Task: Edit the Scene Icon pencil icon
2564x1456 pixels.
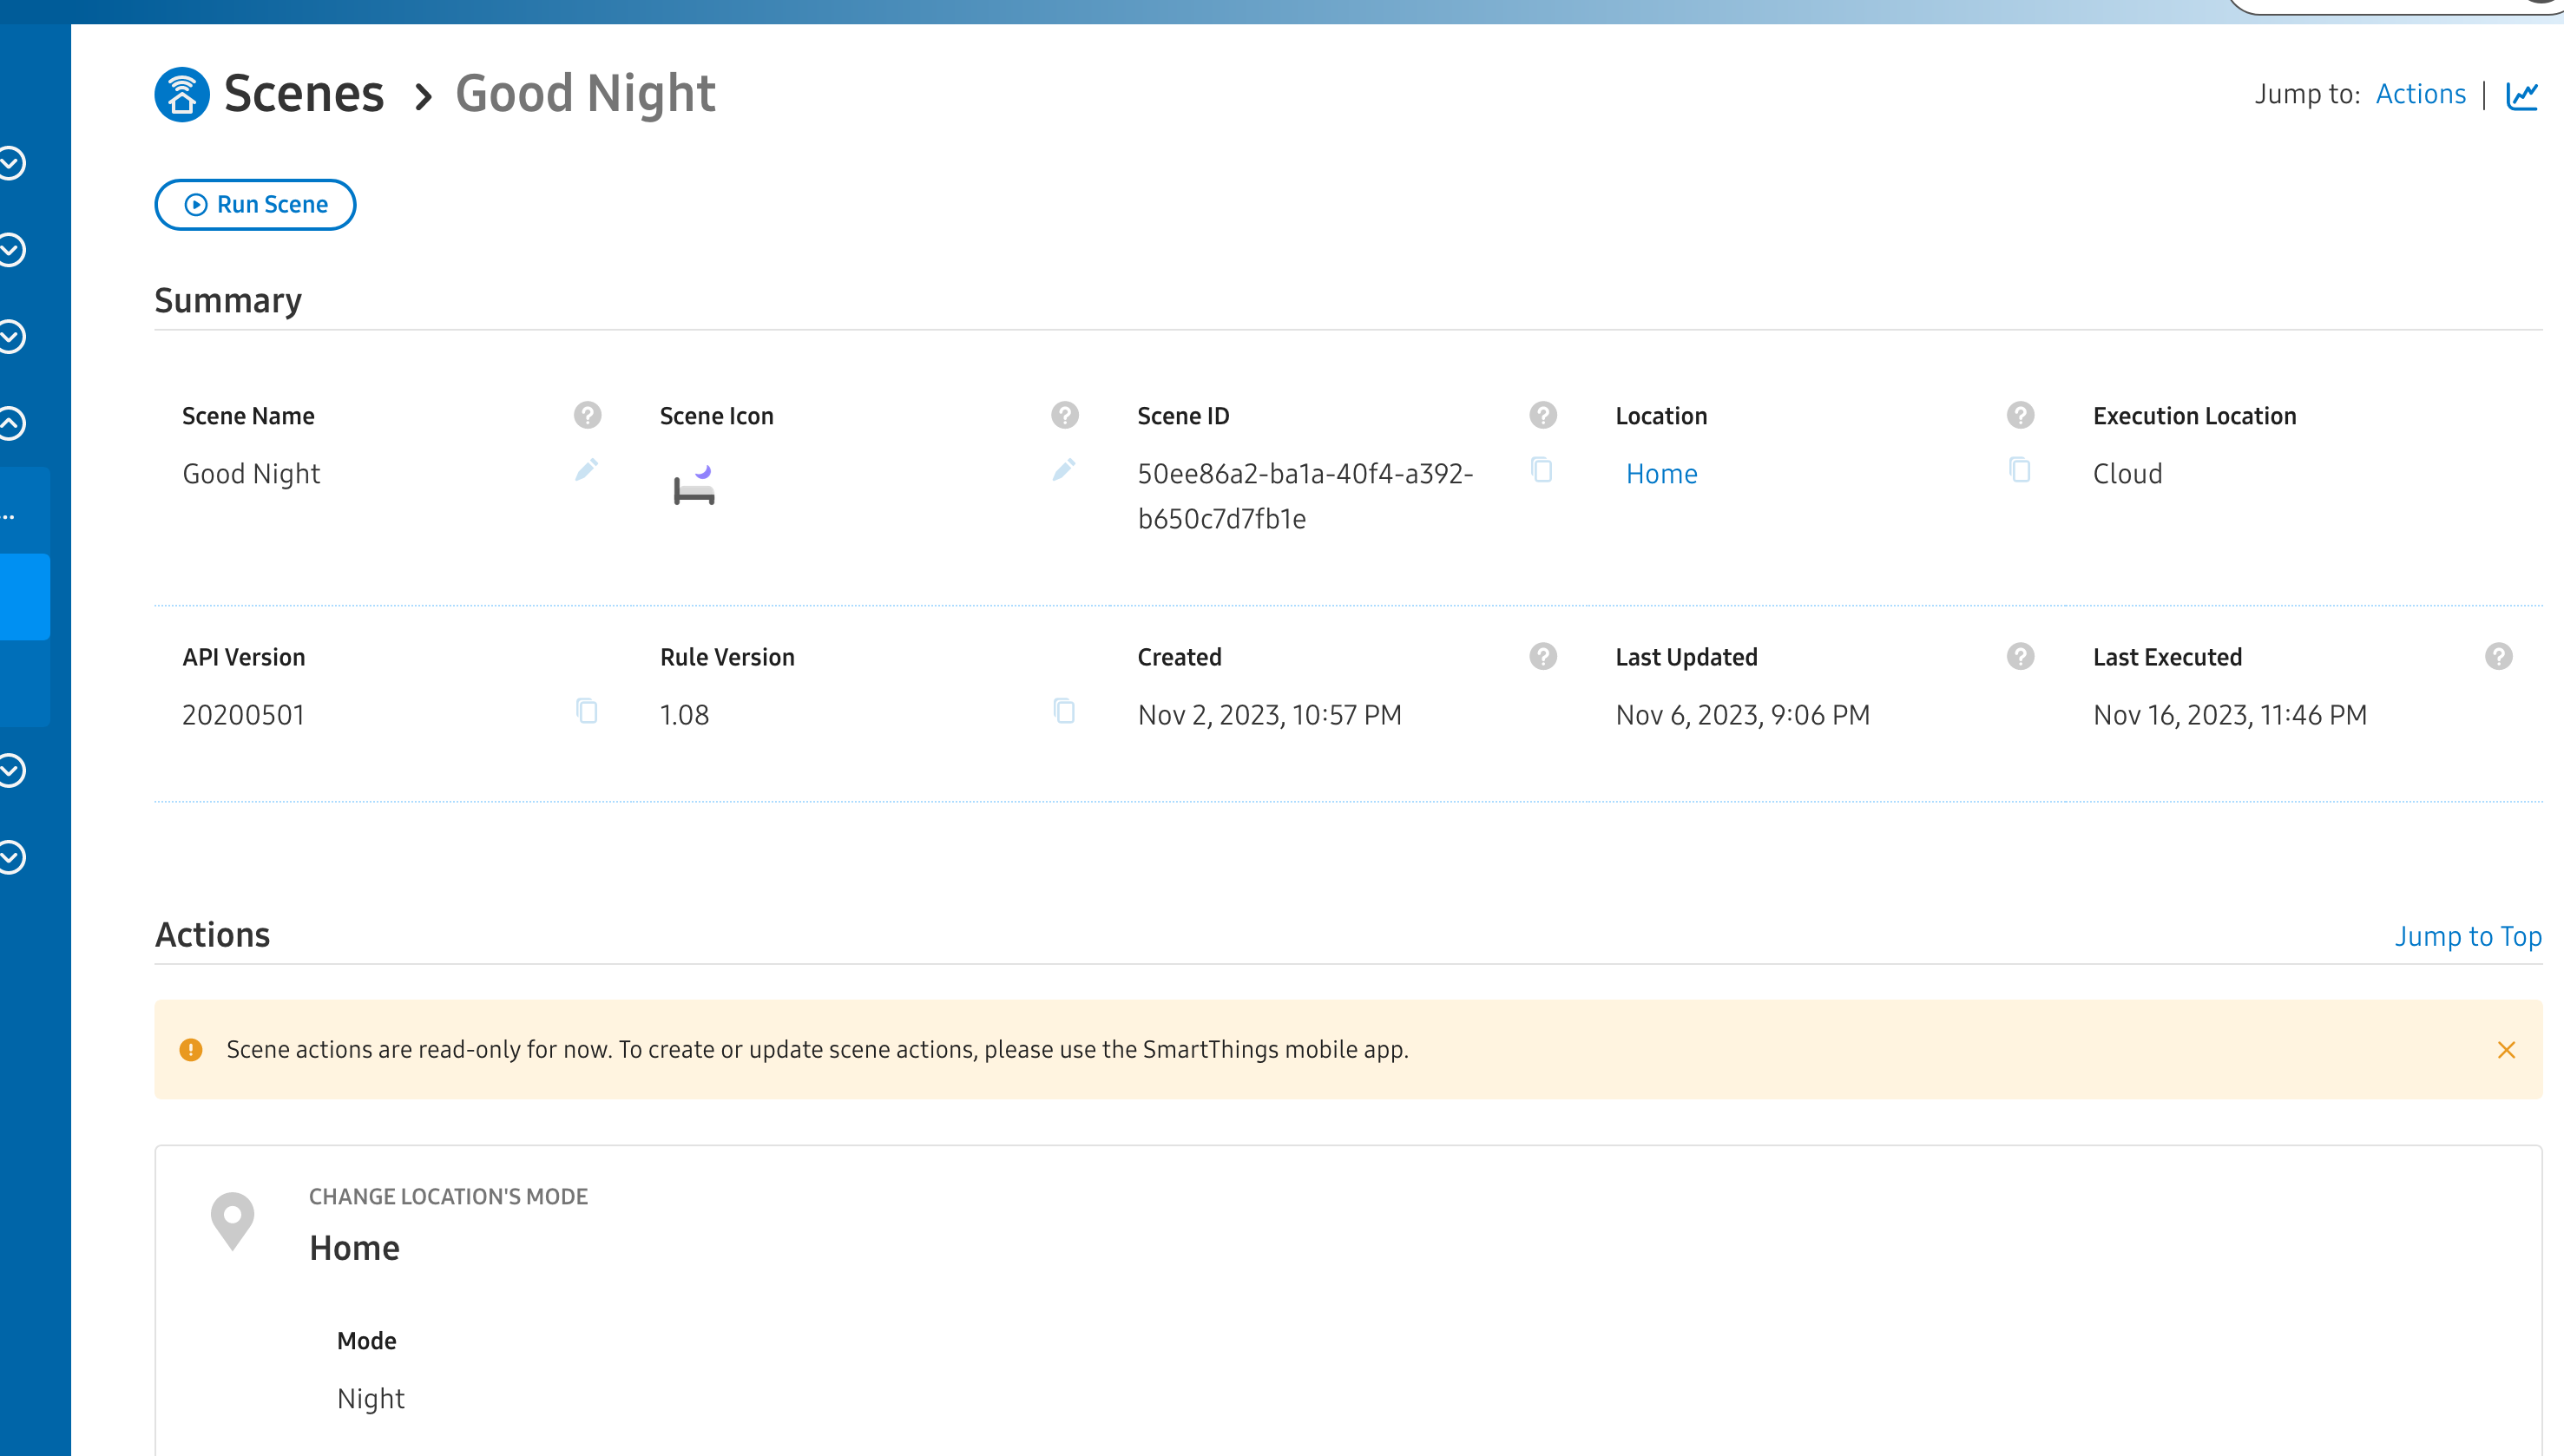Action: (1064, 469)
